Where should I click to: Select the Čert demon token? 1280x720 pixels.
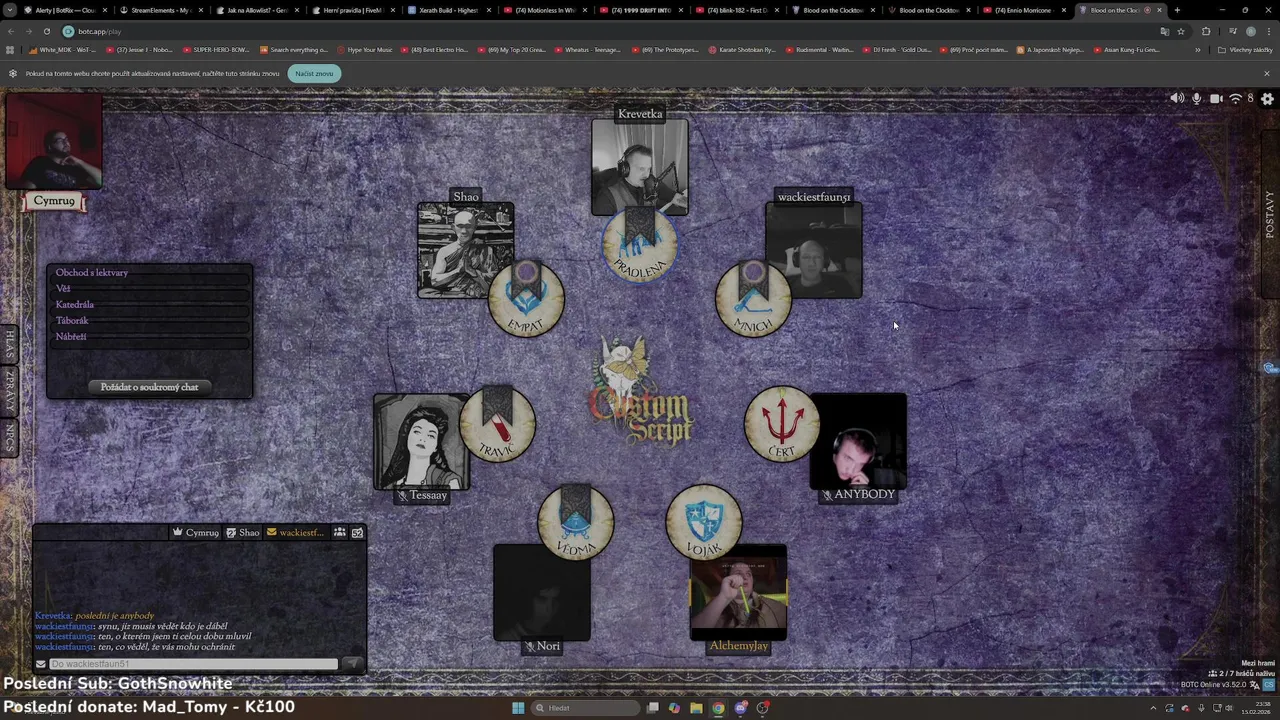[782, 424]
